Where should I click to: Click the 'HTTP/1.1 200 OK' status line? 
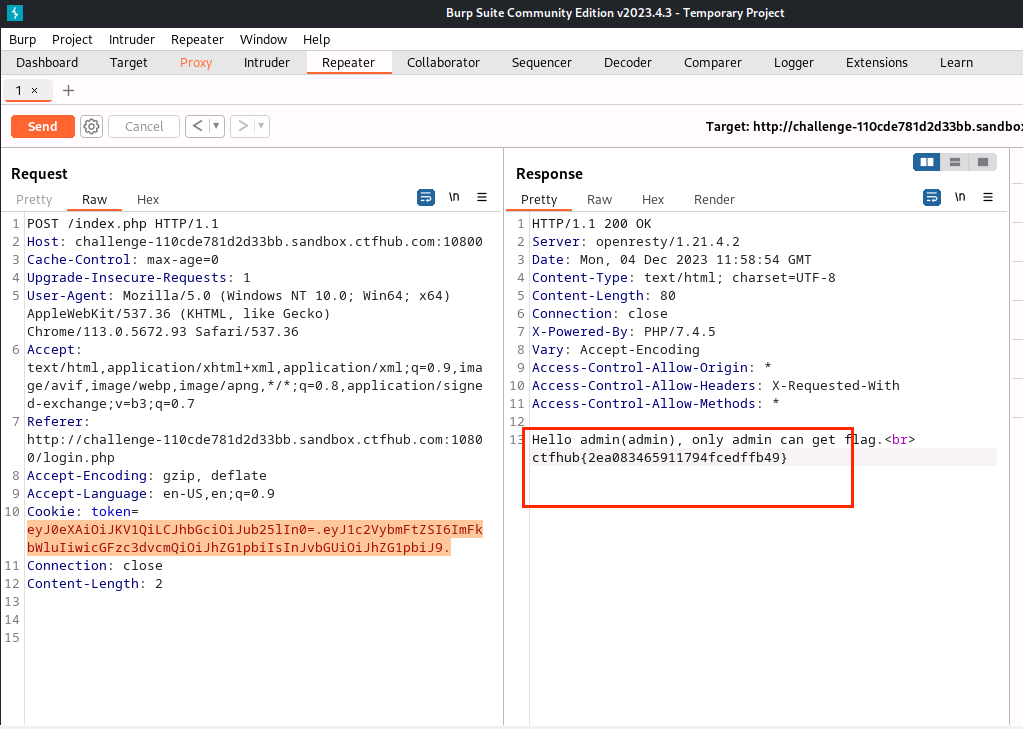click(x=592, y=224)
